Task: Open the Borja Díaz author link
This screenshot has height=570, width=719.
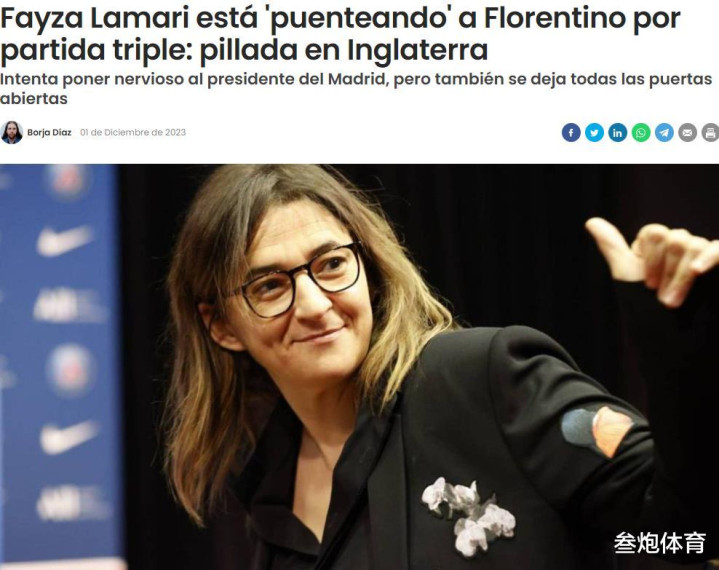Action: coord(49,133)
